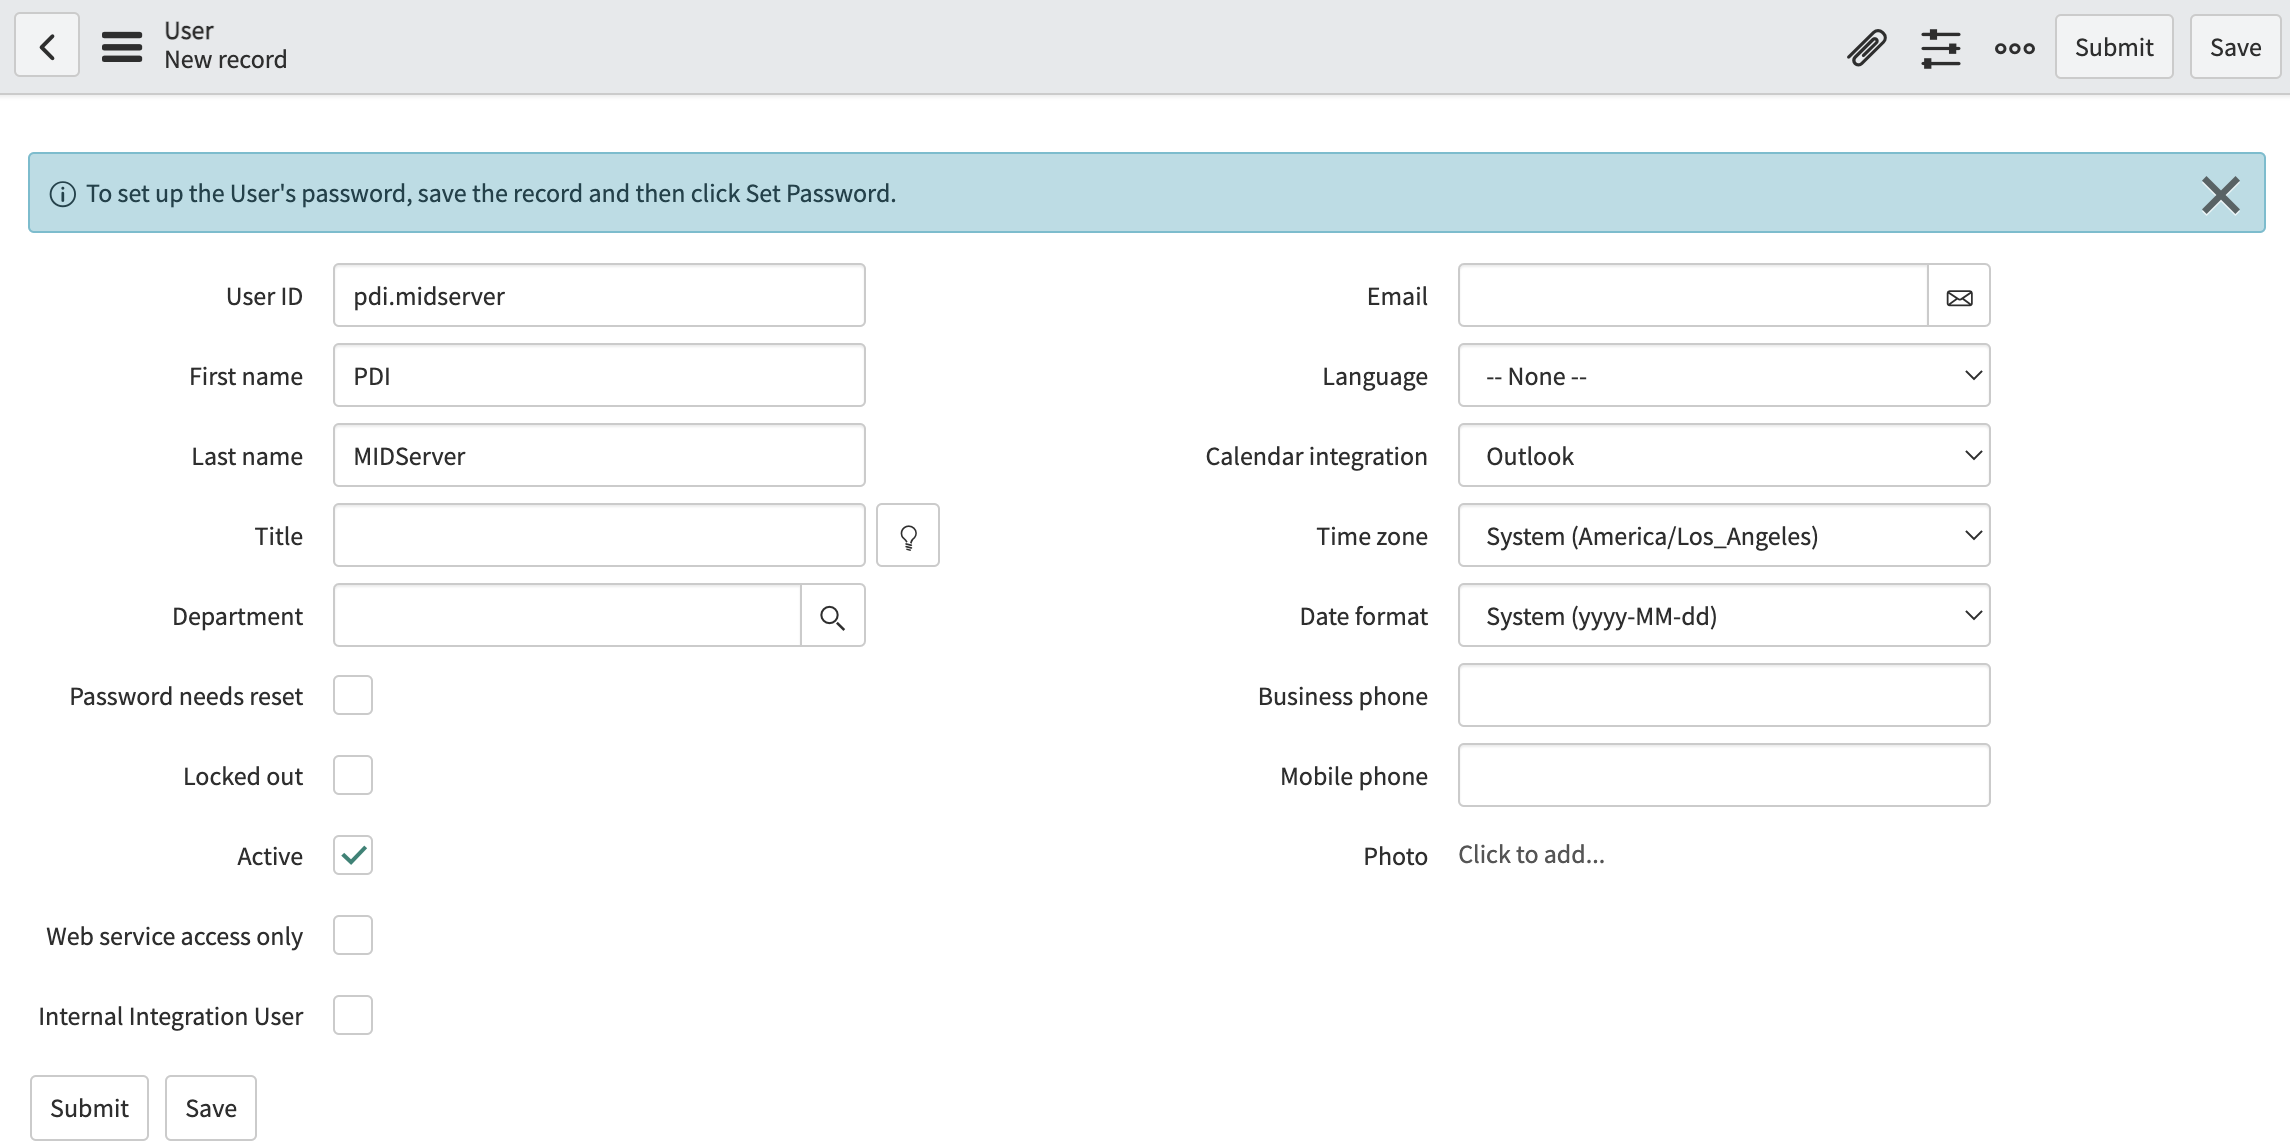Image resolution: width=2290 pixels, height=1146 pixels.
Task: Click Photo's Click to add link
Action: (1531, 855)
